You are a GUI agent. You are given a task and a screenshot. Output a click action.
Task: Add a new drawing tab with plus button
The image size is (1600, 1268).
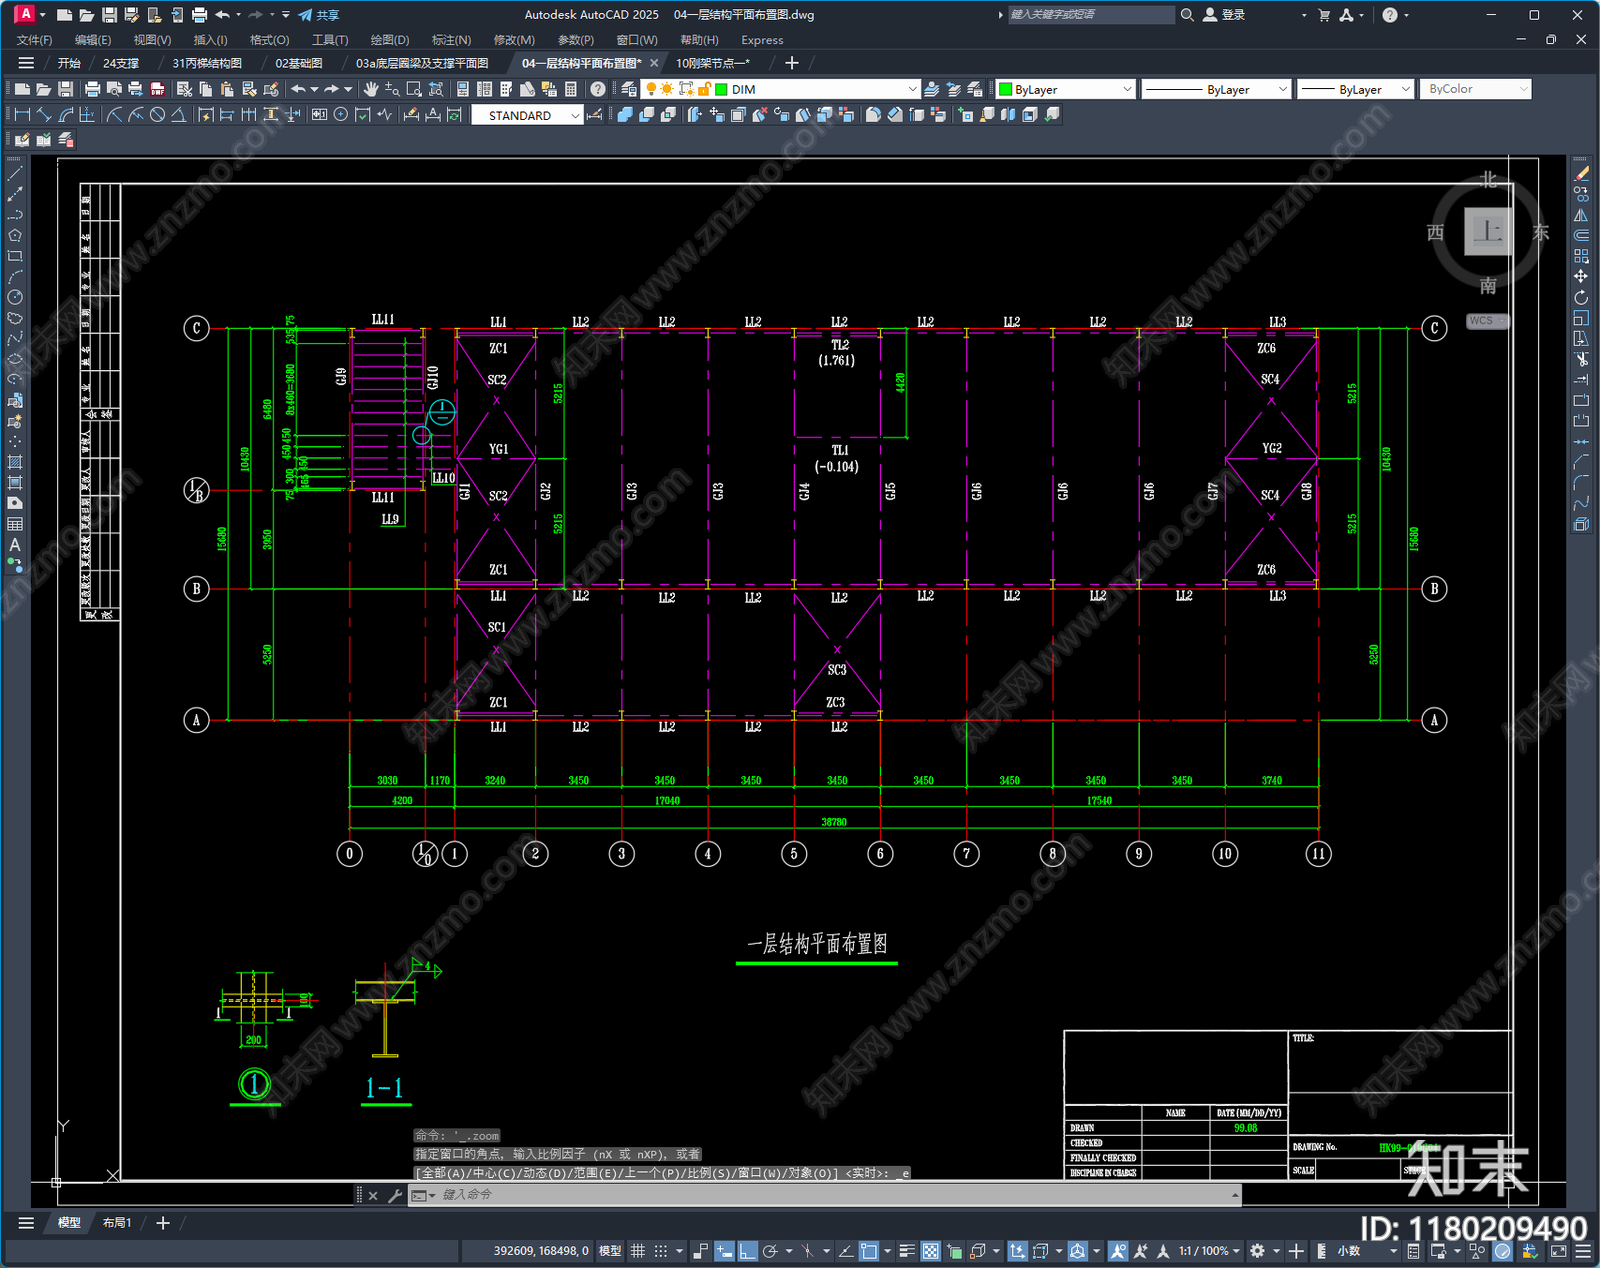point(792,63)
